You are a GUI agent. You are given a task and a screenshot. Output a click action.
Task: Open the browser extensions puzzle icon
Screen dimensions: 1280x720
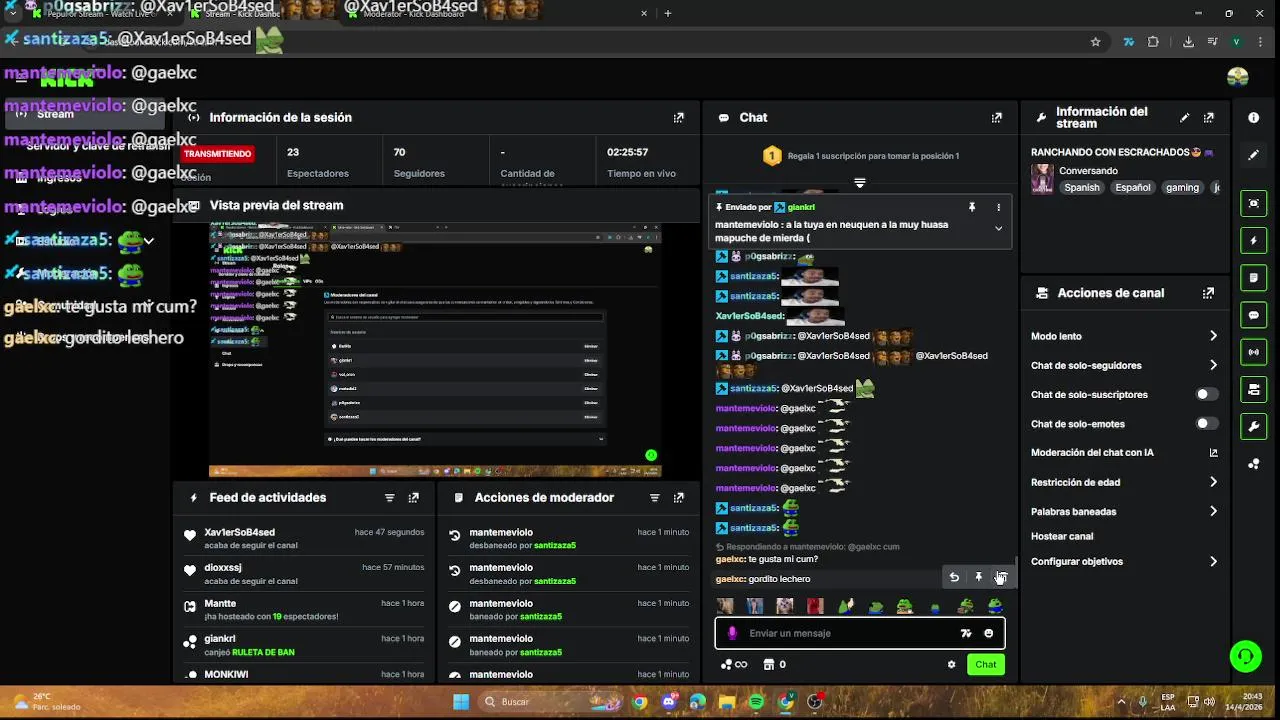1153,42
